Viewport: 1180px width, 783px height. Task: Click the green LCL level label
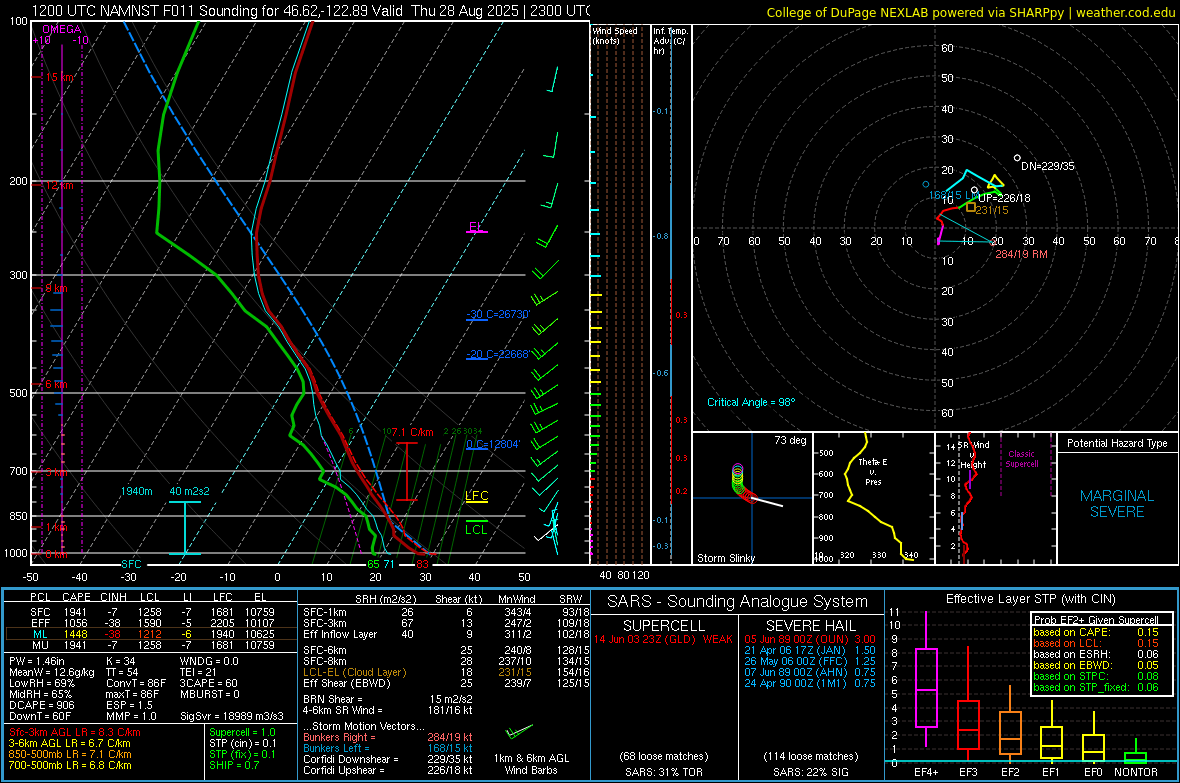coord(476,529)
